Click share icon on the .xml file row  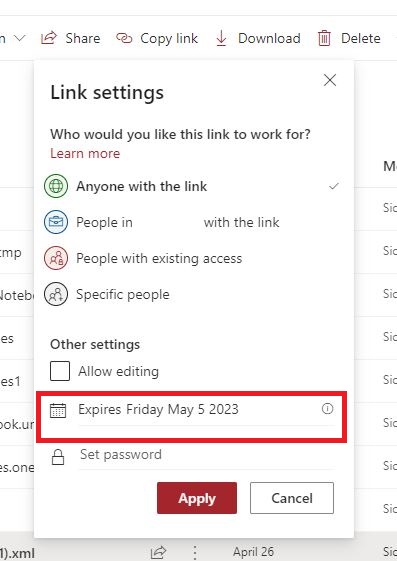click(158, 552)
